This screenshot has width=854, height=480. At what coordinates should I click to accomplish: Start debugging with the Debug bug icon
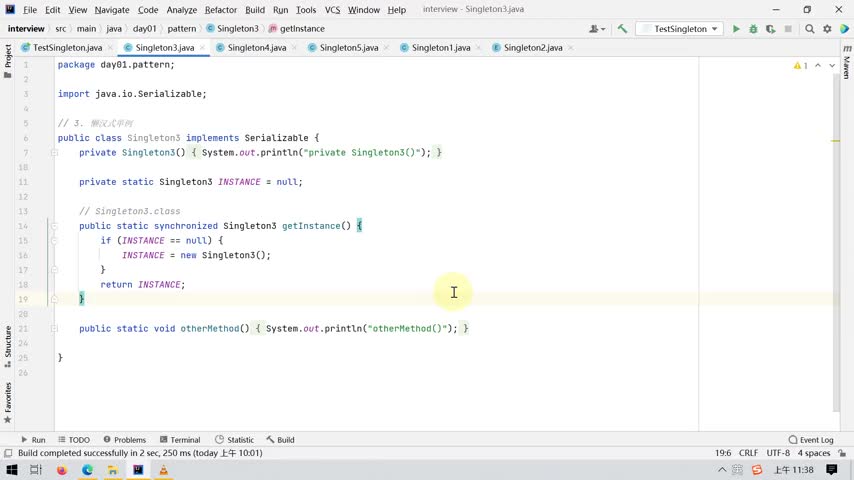point(753,29)
